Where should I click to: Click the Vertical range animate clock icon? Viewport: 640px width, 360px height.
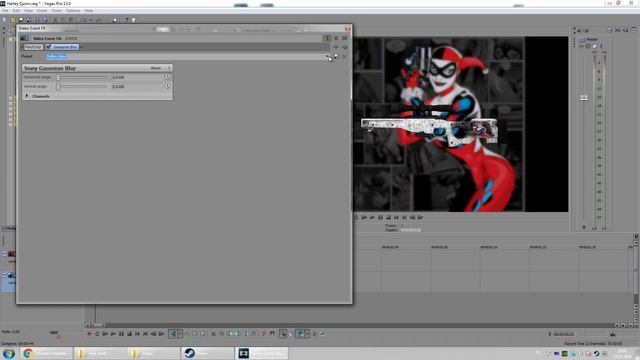click(167, 86)
